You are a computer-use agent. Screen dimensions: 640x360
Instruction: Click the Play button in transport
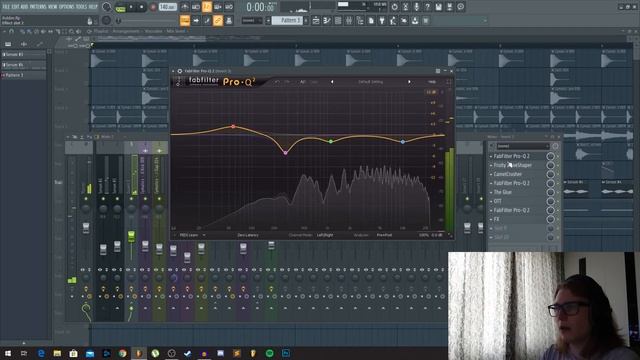(131, 7)
